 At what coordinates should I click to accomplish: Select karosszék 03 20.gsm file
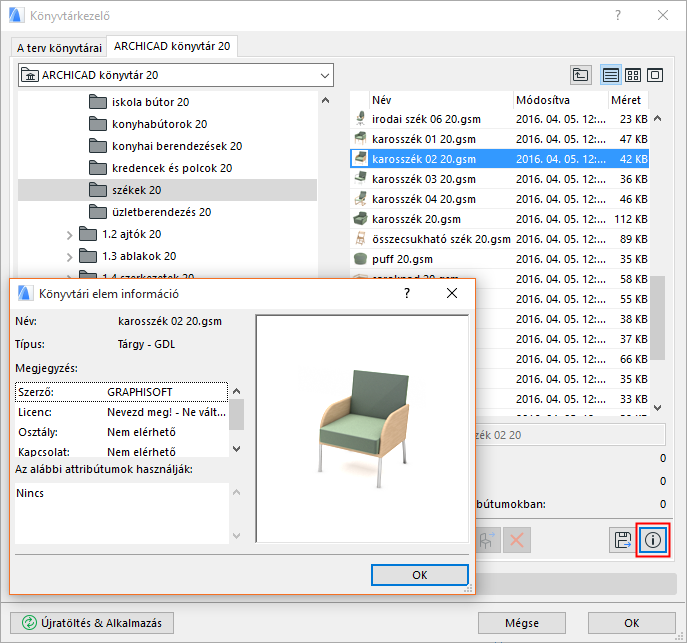point(499,179)
